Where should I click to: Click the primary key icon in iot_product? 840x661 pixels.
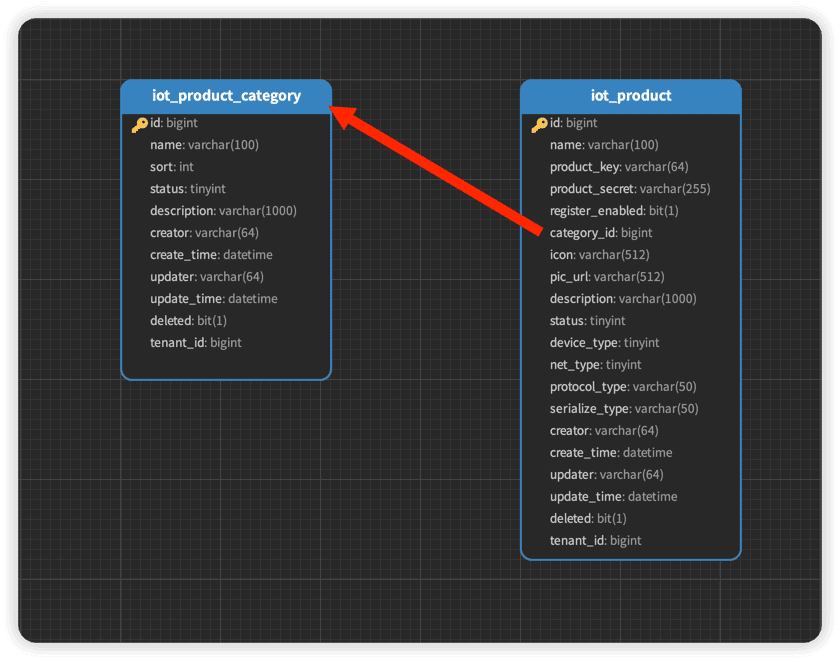(x=539, y=124)
